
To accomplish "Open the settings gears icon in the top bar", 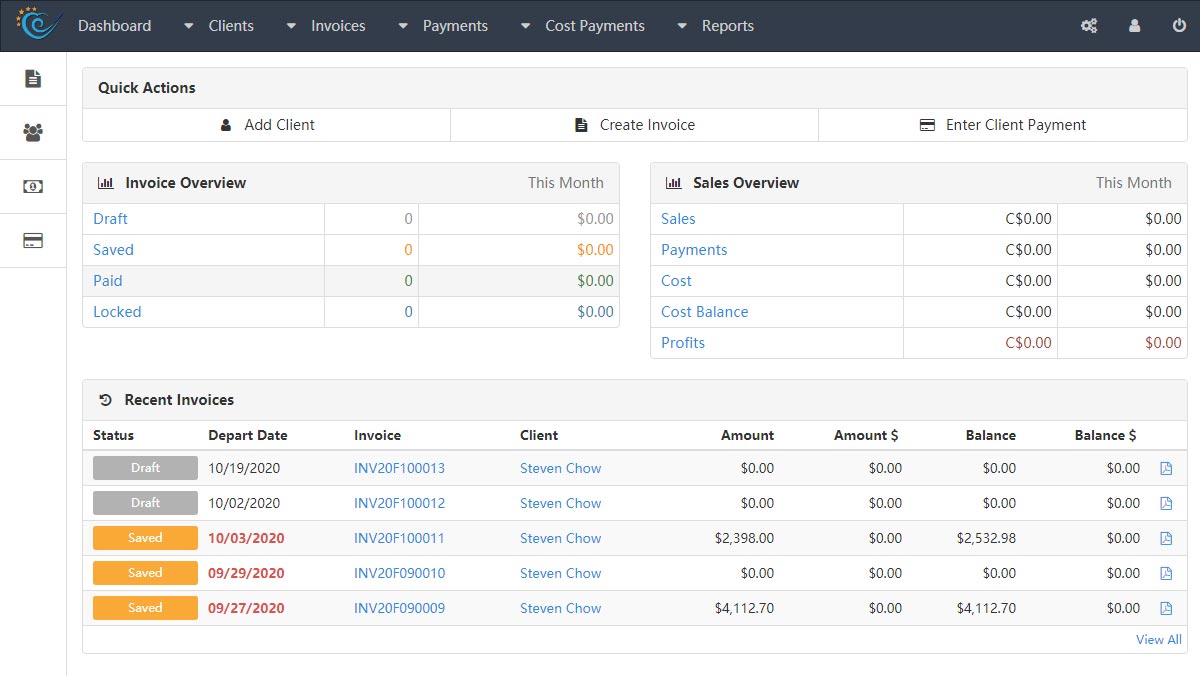I will [x=1089, y=26].
